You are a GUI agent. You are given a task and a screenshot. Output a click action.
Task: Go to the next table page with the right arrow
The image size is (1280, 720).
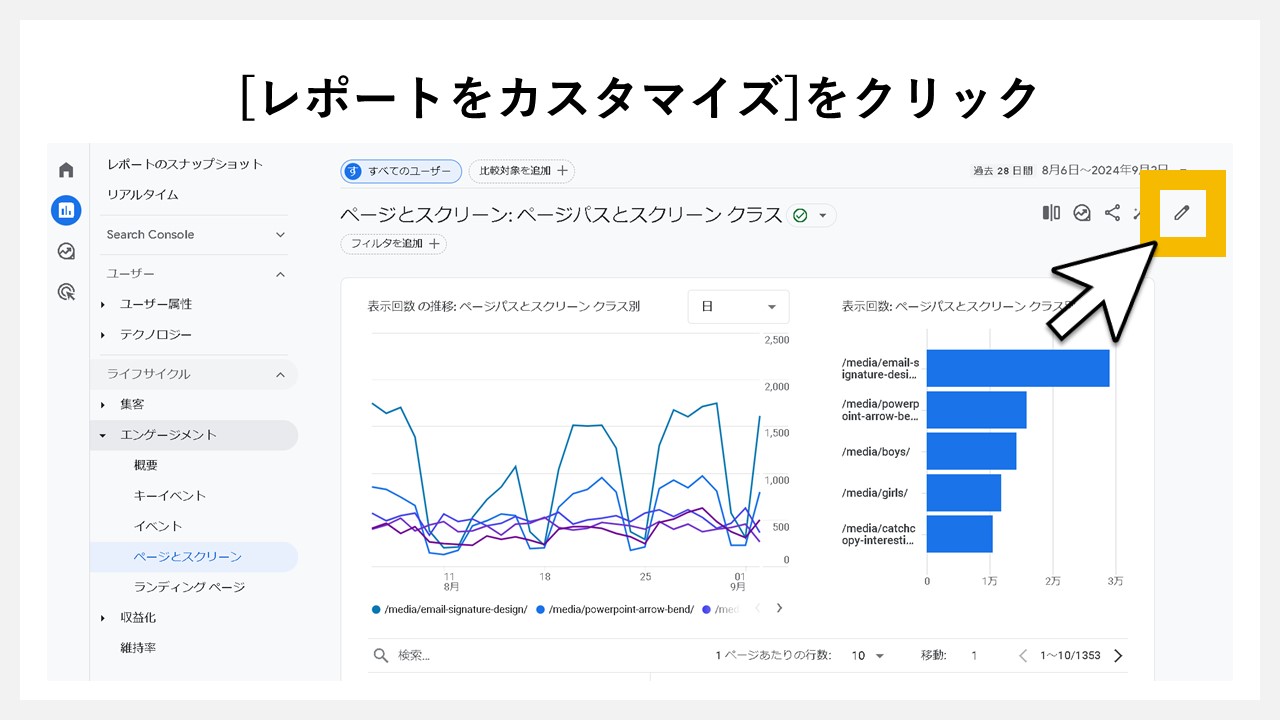pos(1117,655)
